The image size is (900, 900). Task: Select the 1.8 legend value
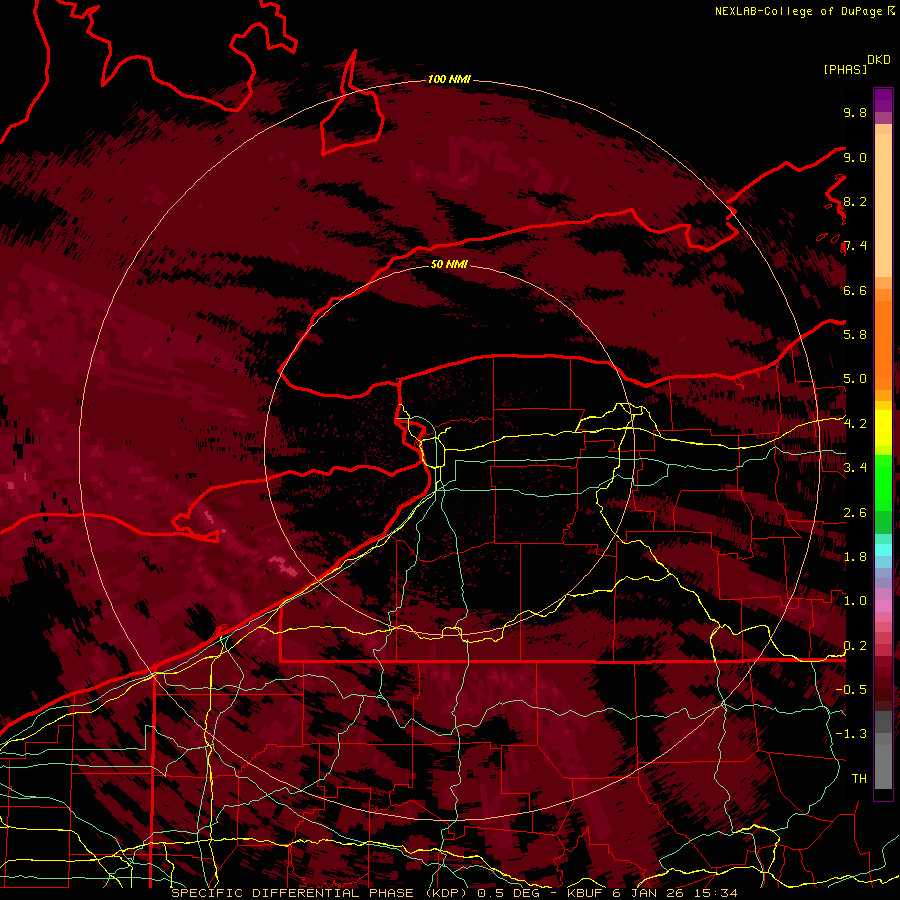[x=855, y=557]
